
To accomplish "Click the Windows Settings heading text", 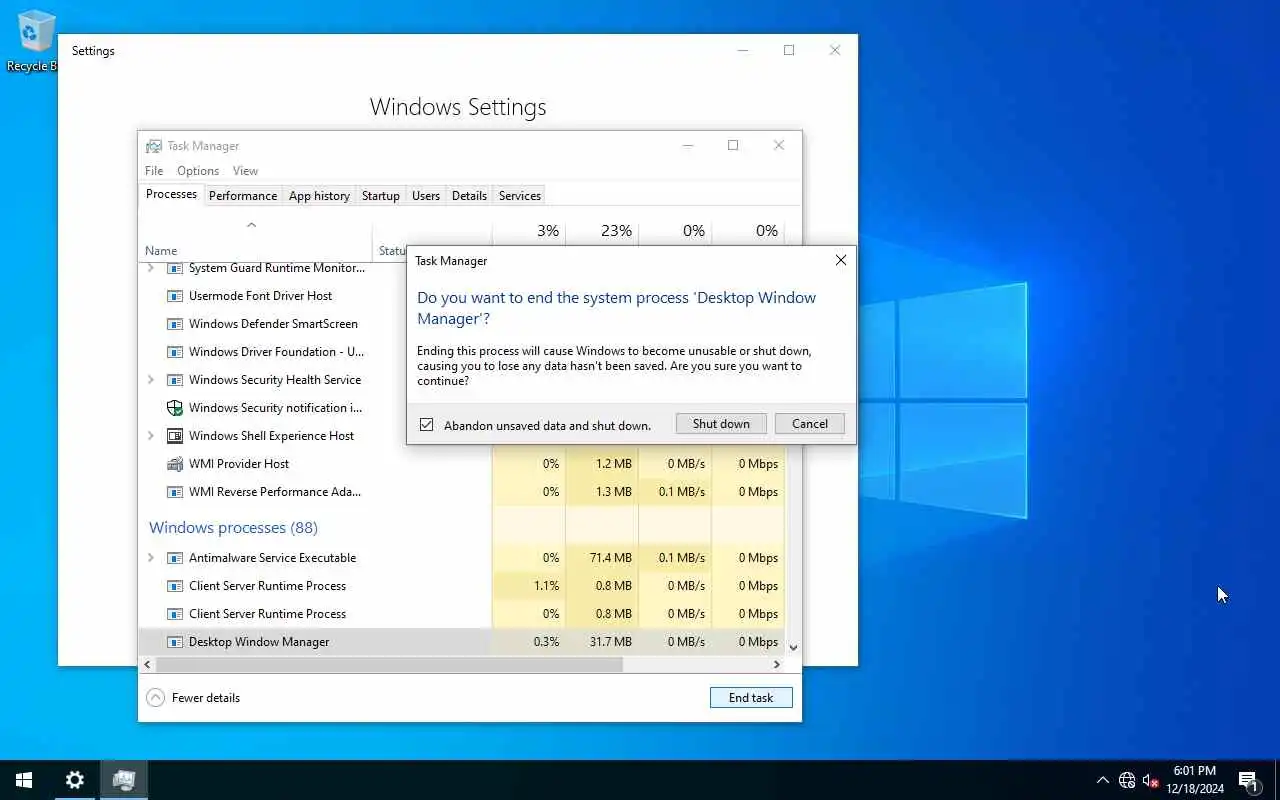I will [x=458, y=107].
